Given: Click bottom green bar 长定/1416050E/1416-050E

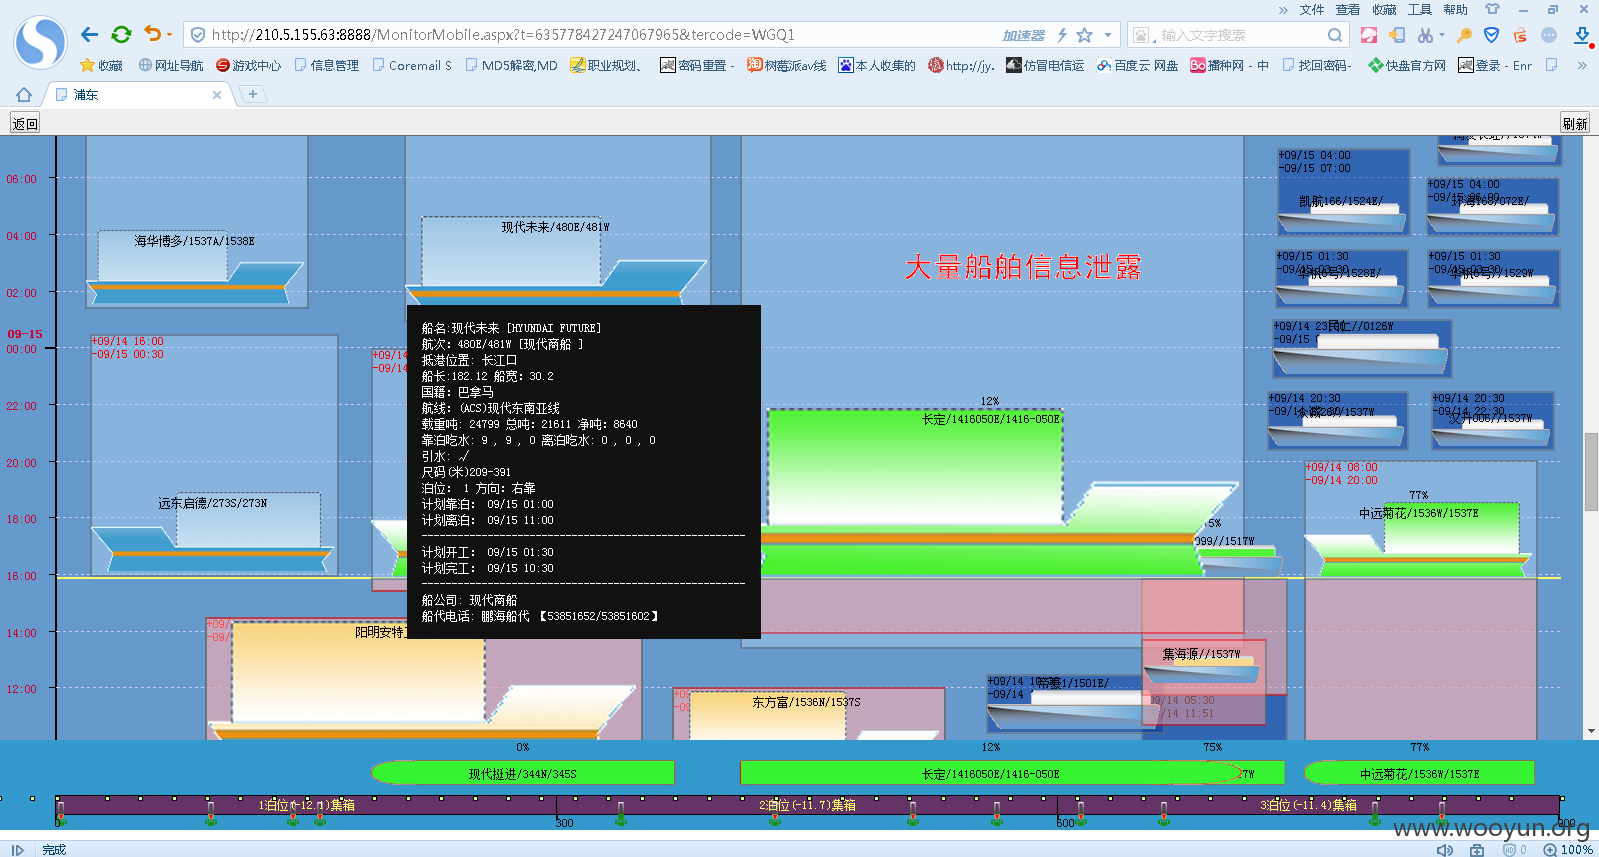Looking at the screenshot, I should (x=990, y=773).
